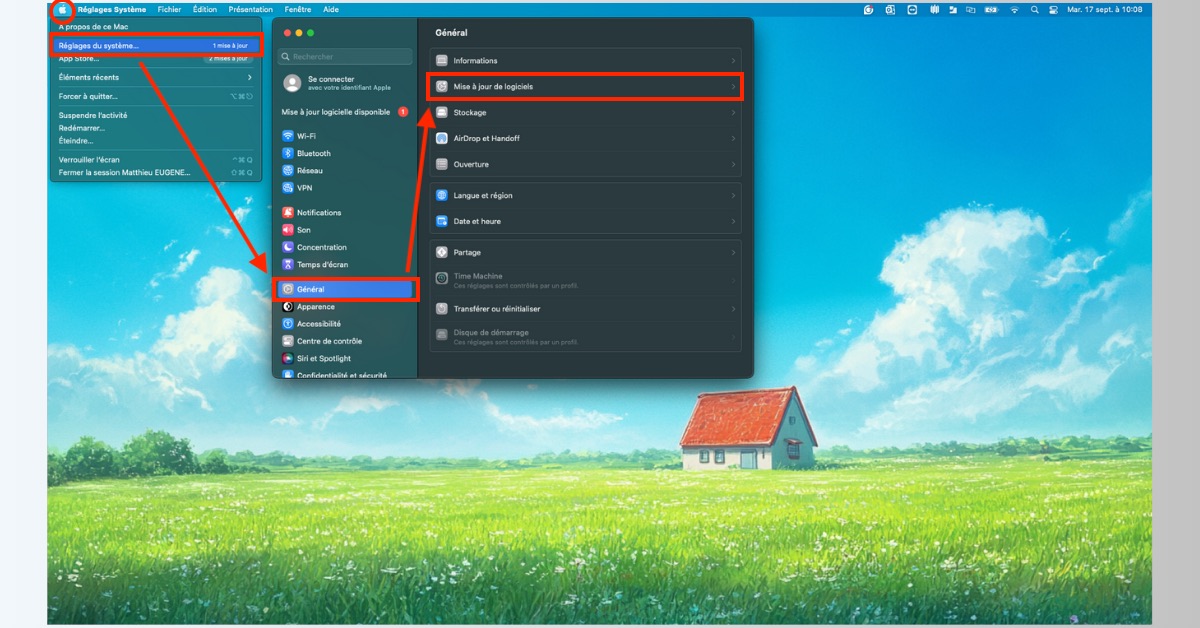
Task: Choose Réglages du système in Apple menu
Action: tap(156, 45)
